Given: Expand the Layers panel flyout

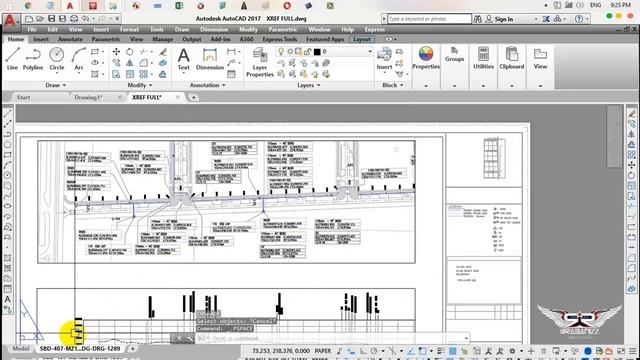Looking at the screenshot, I should point(309,85).
